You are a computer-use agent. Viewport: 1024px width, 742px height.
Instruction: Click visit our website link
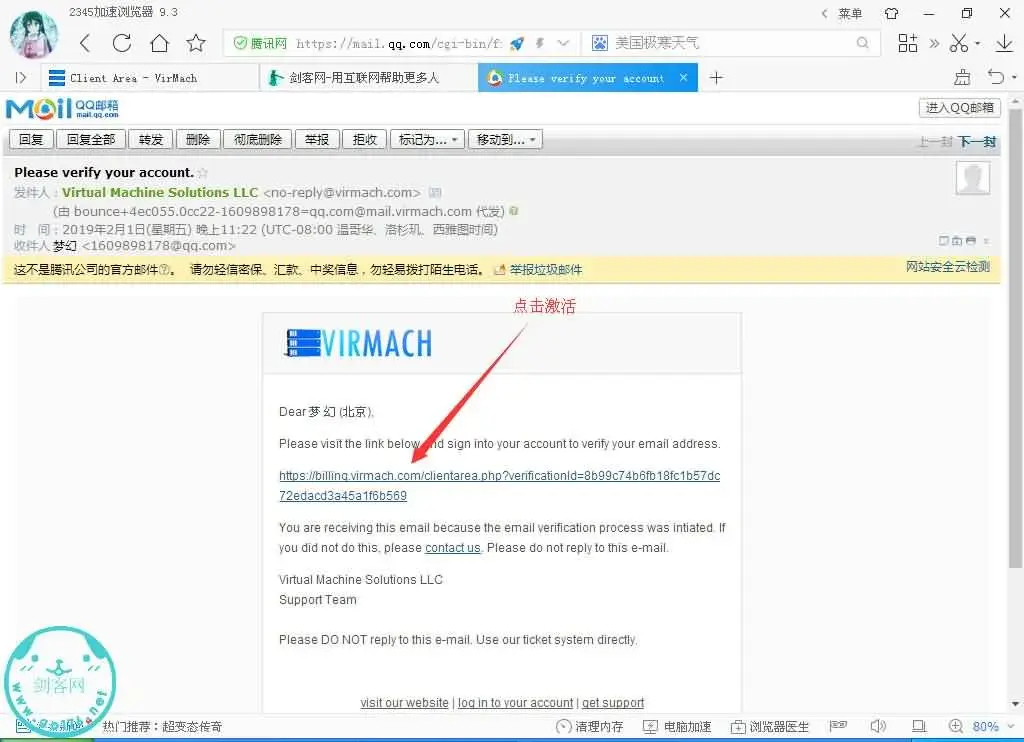point(404,703)
